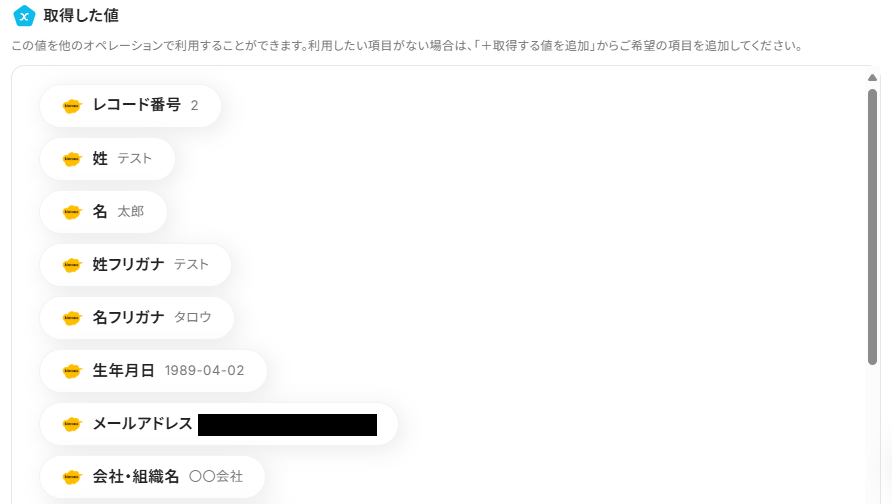Click the kintone icon in 姓フリガナ chip
892x504 pixels.
(72, 265)
